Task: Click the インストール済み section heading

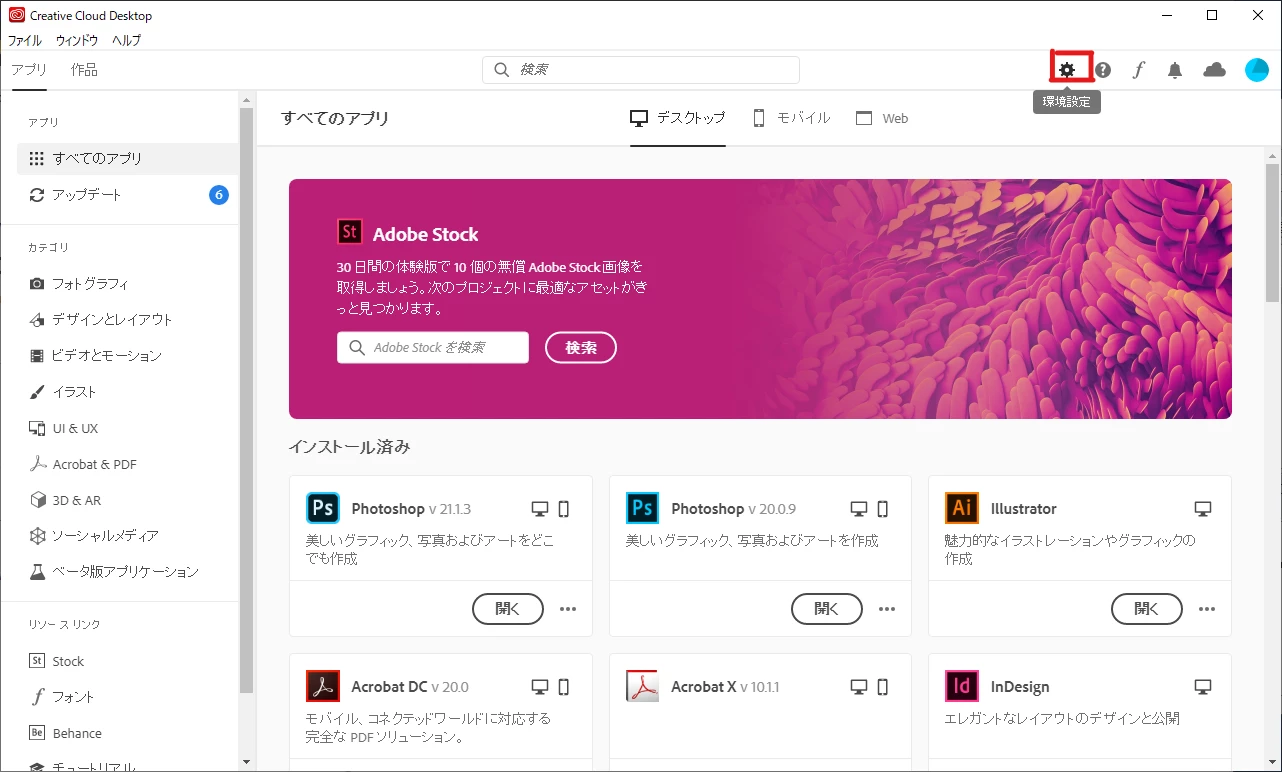Action: tap(349, 447)
